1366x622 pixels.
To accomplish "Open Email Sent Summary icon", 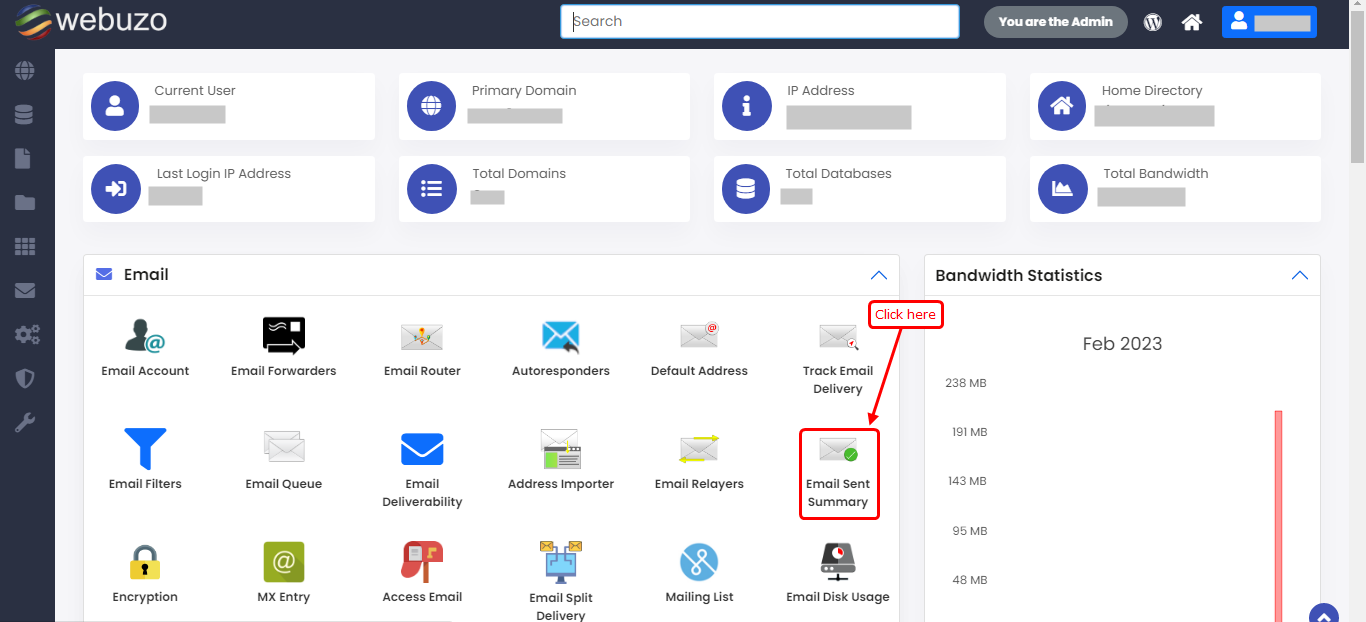I will [838, 451].
